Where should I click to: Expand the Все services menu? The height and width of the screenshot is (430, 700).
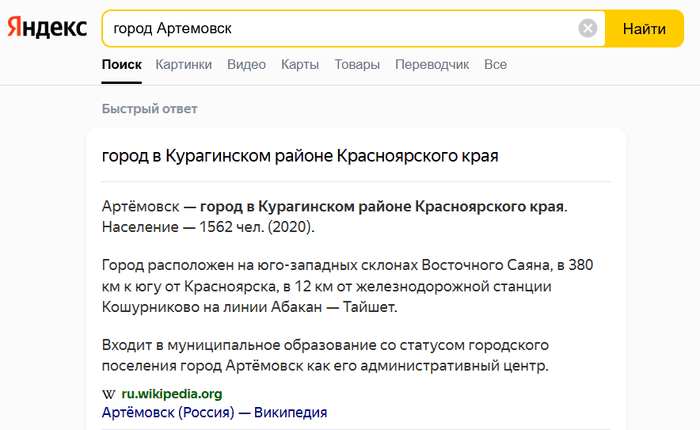pyautogui.click(x=496, y=64)
